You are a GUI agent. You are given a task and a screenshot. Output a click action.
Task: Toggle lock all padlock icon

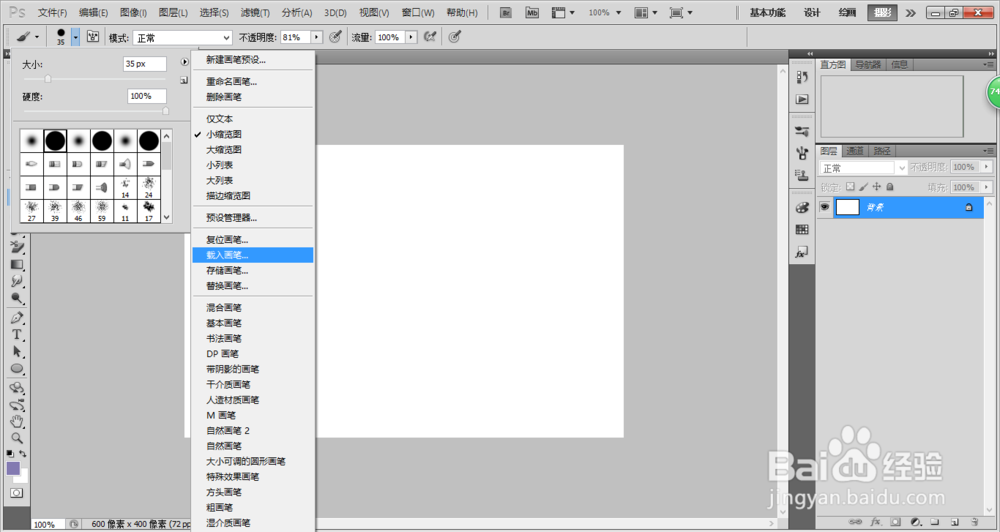coord(890,187)
